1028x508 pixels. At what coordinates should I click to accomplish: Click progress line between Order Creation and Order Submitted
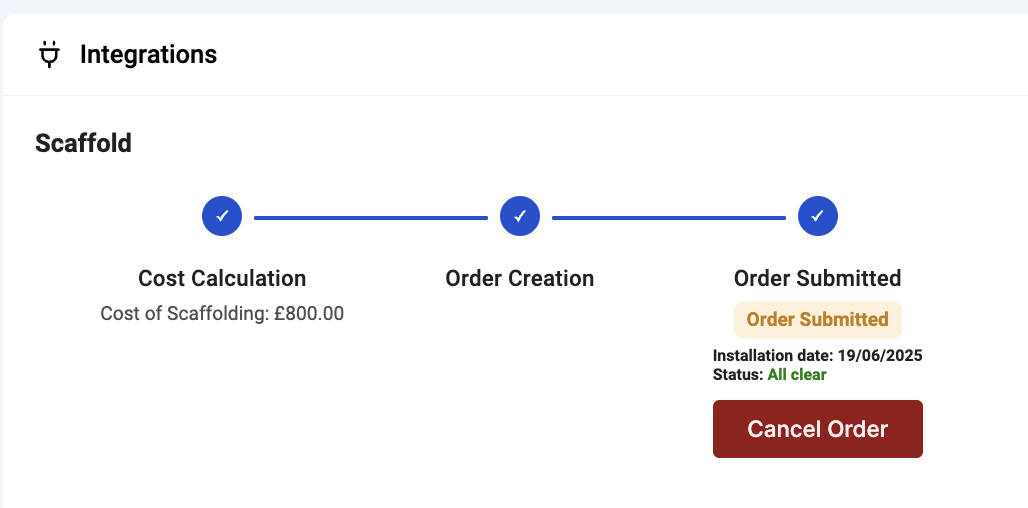pos(669,218)
